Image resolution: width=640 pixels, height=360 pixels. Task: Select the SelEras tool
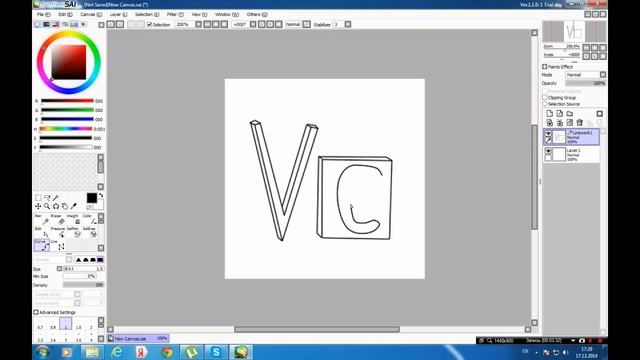(x=89, y=232)
